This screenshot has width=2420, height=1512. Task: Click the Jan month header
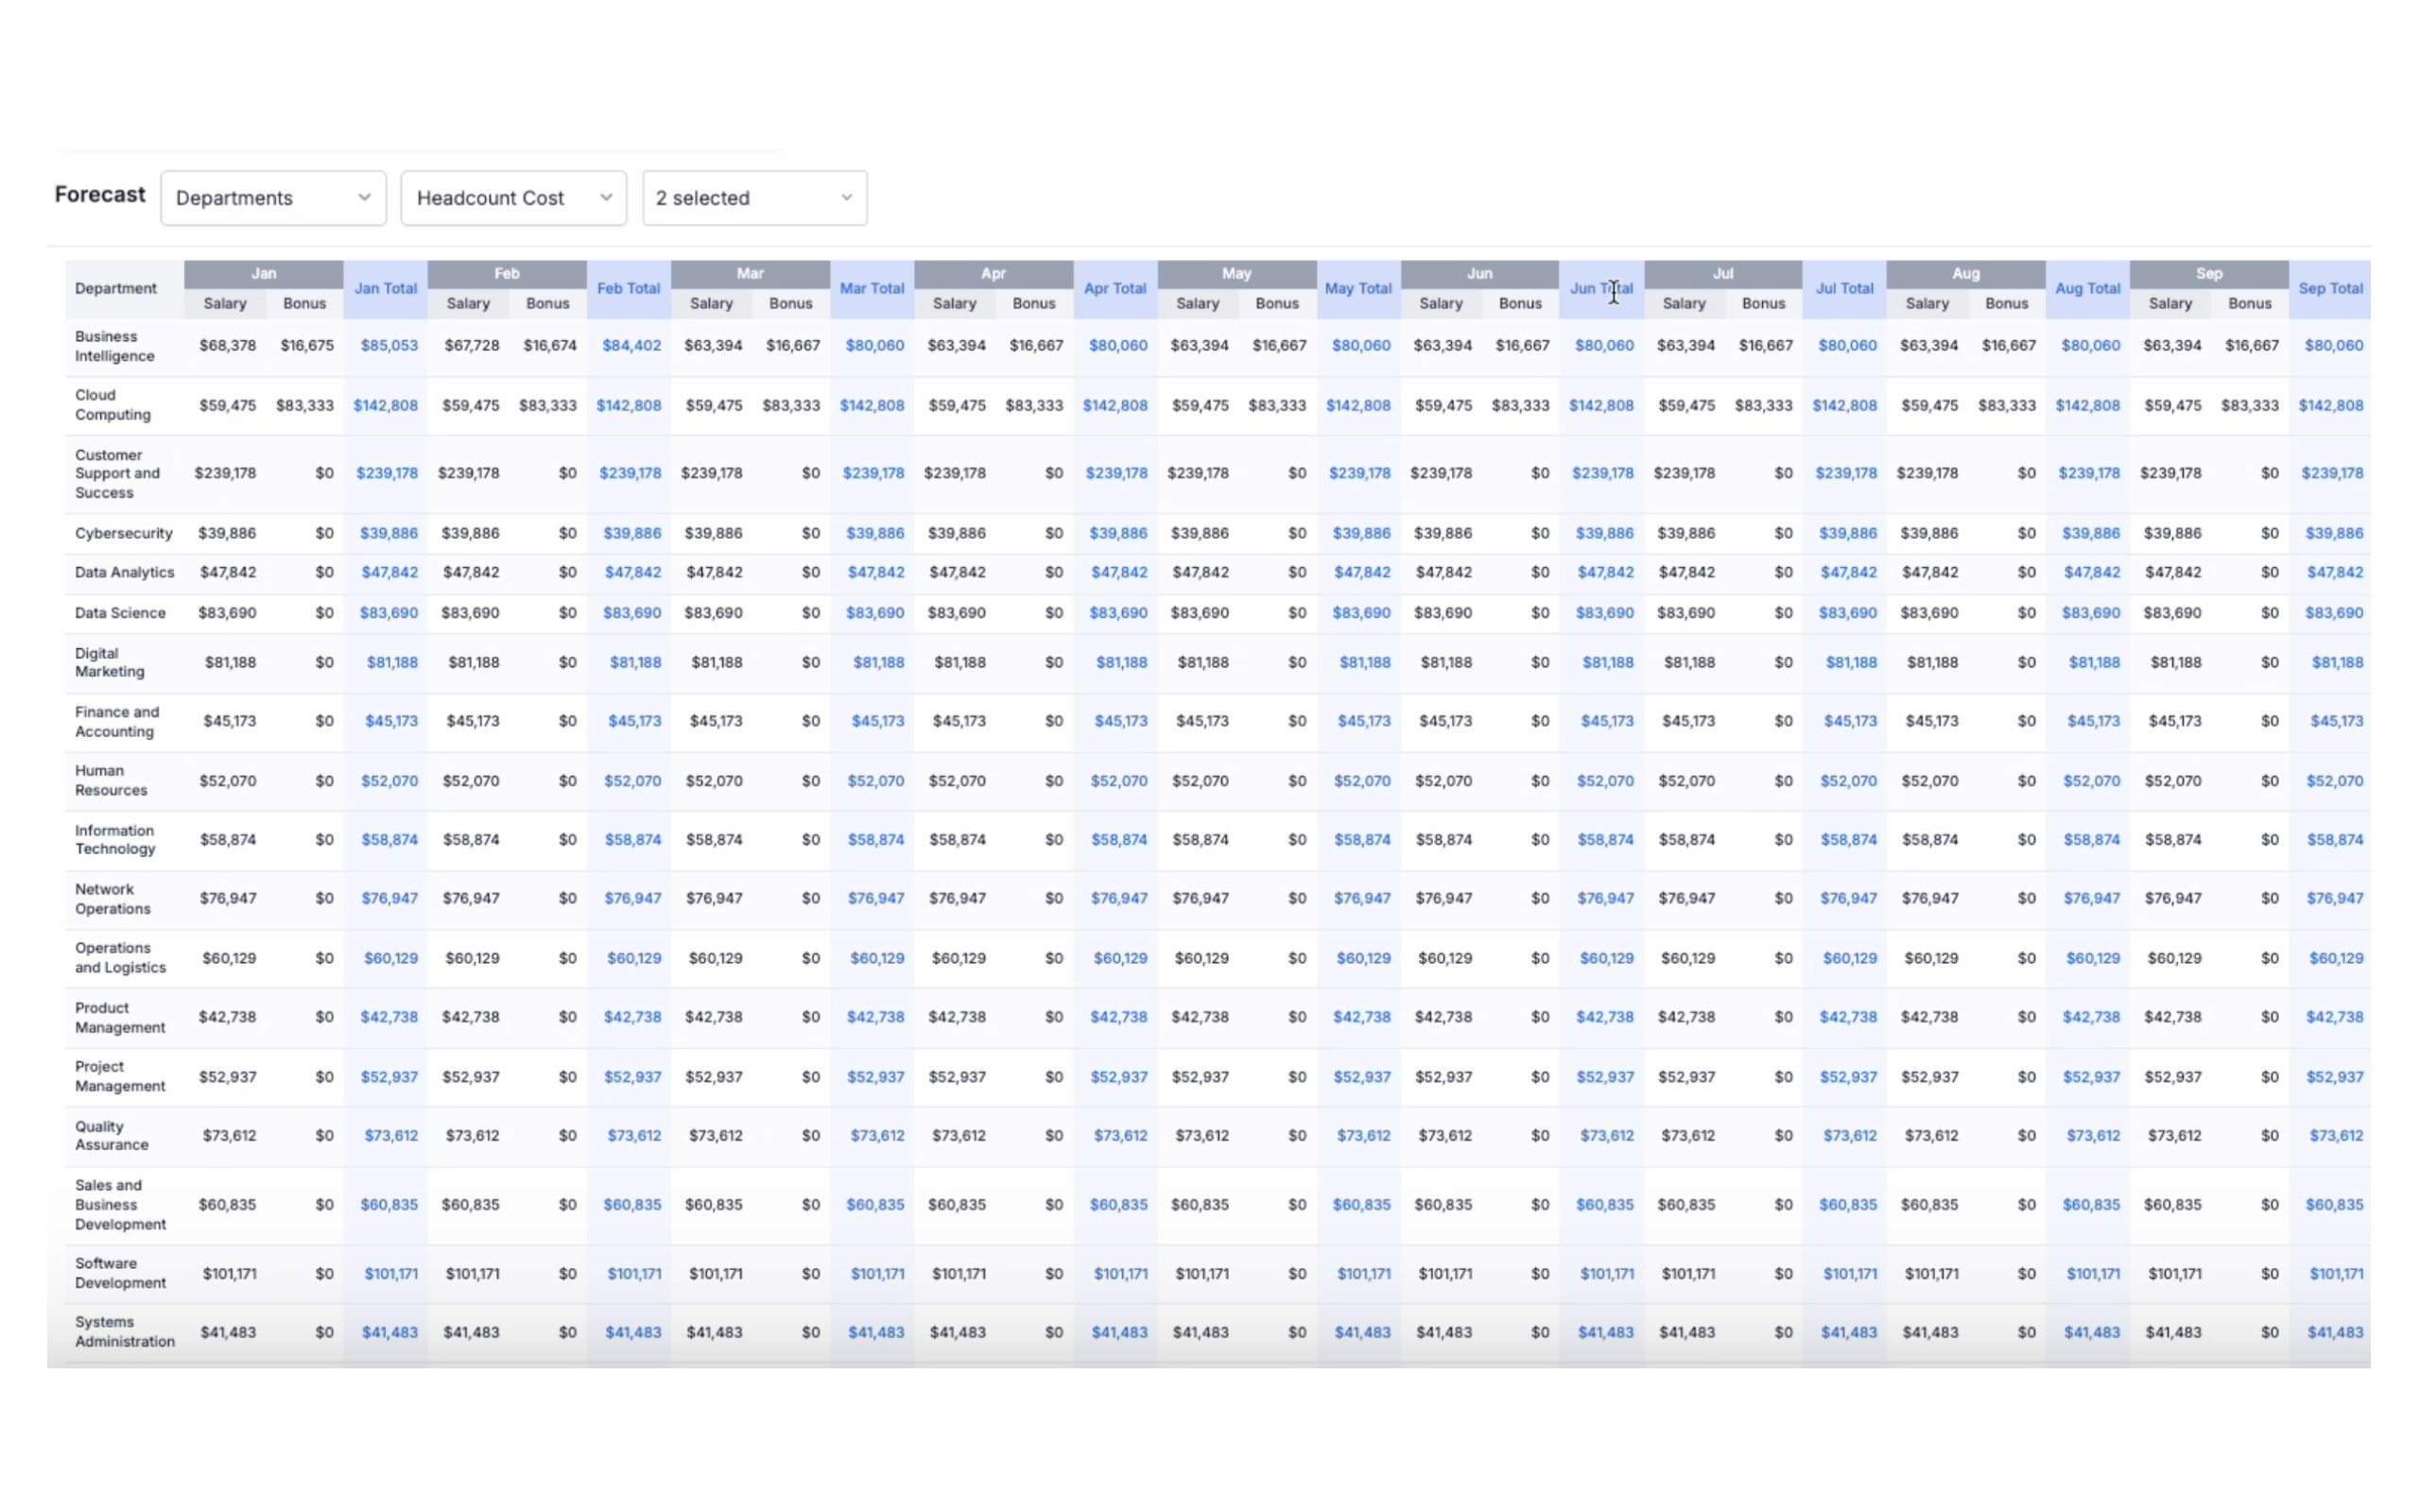[264, 273]
